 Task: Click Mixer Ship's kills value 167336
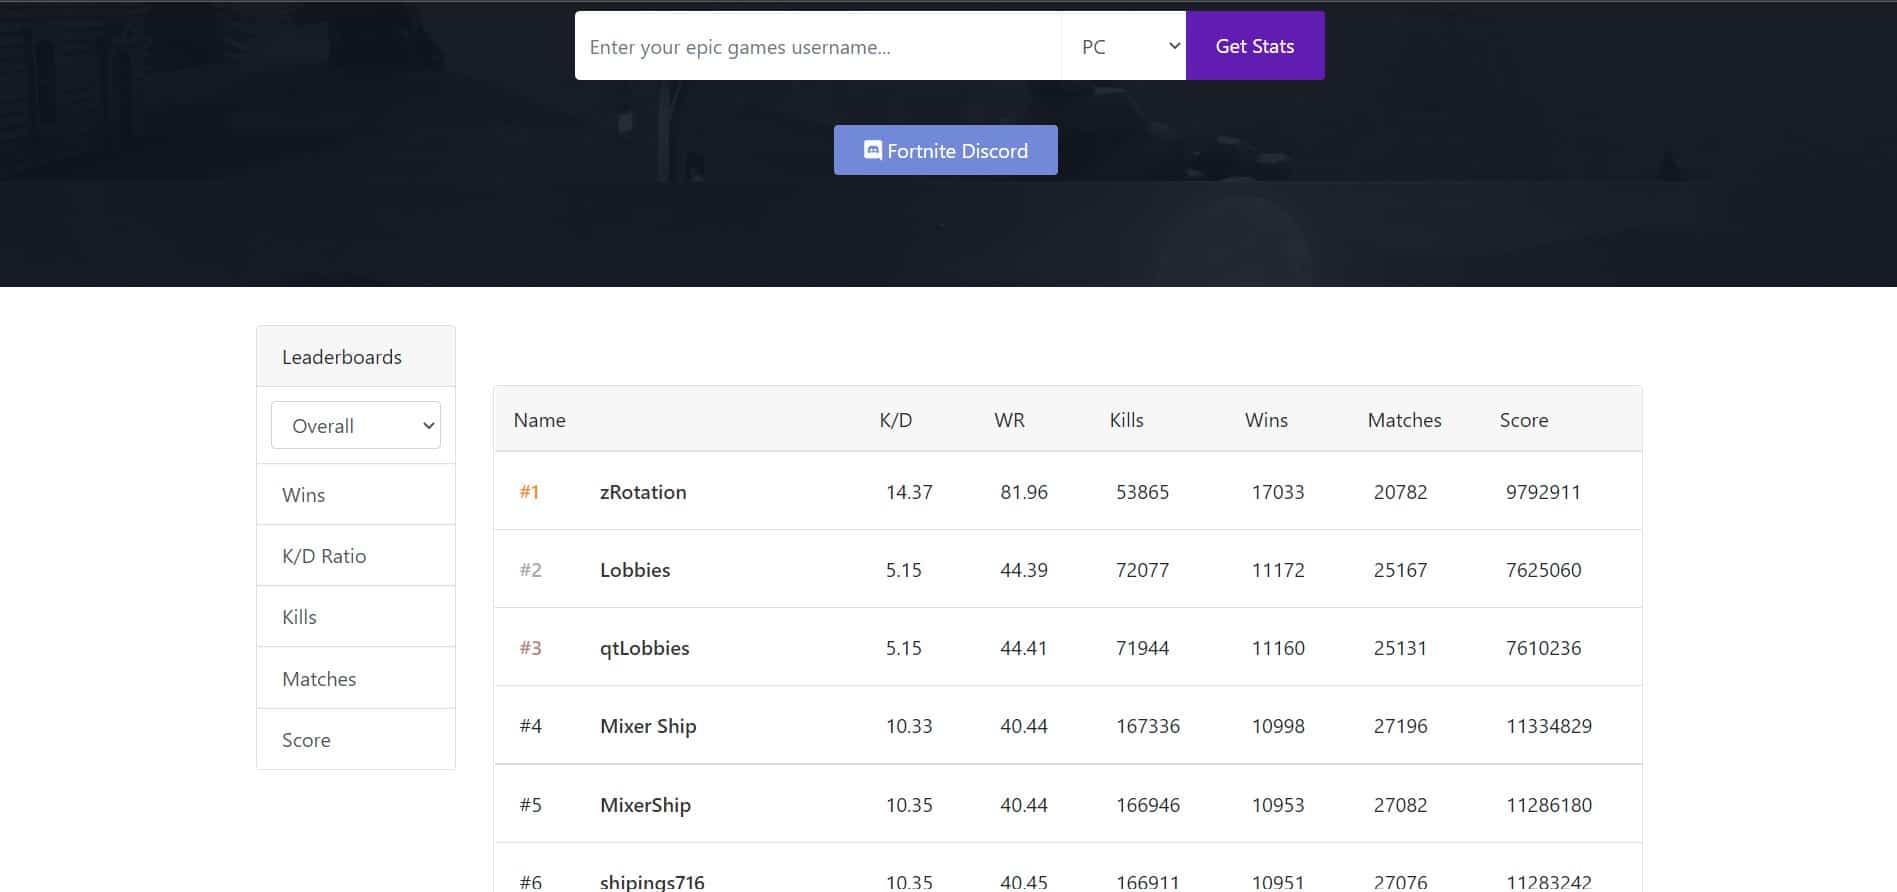pos(1148,726)
